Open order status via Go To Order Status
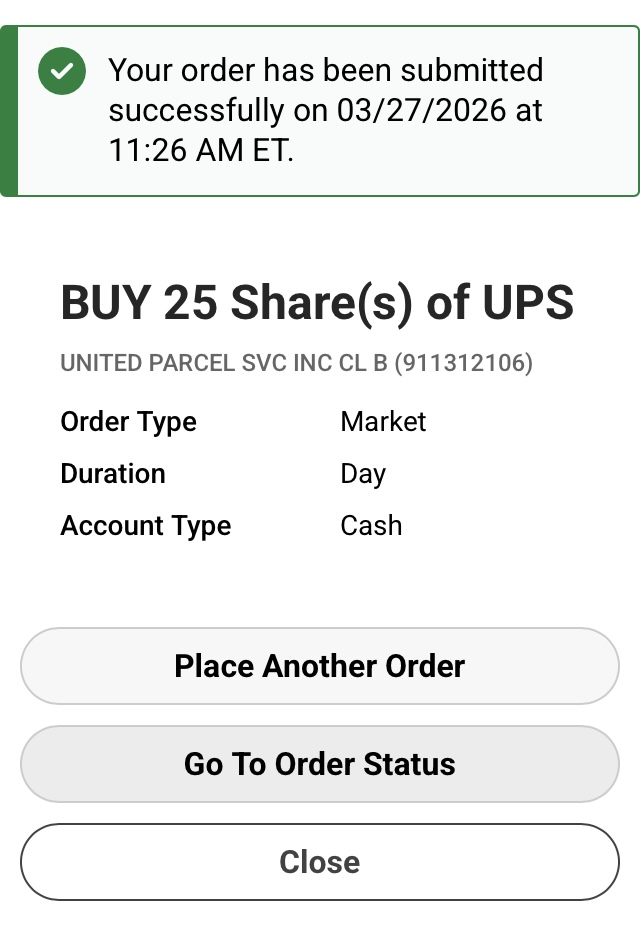The image size is (640, 941). pyautogui.click(x=320, y=764)
